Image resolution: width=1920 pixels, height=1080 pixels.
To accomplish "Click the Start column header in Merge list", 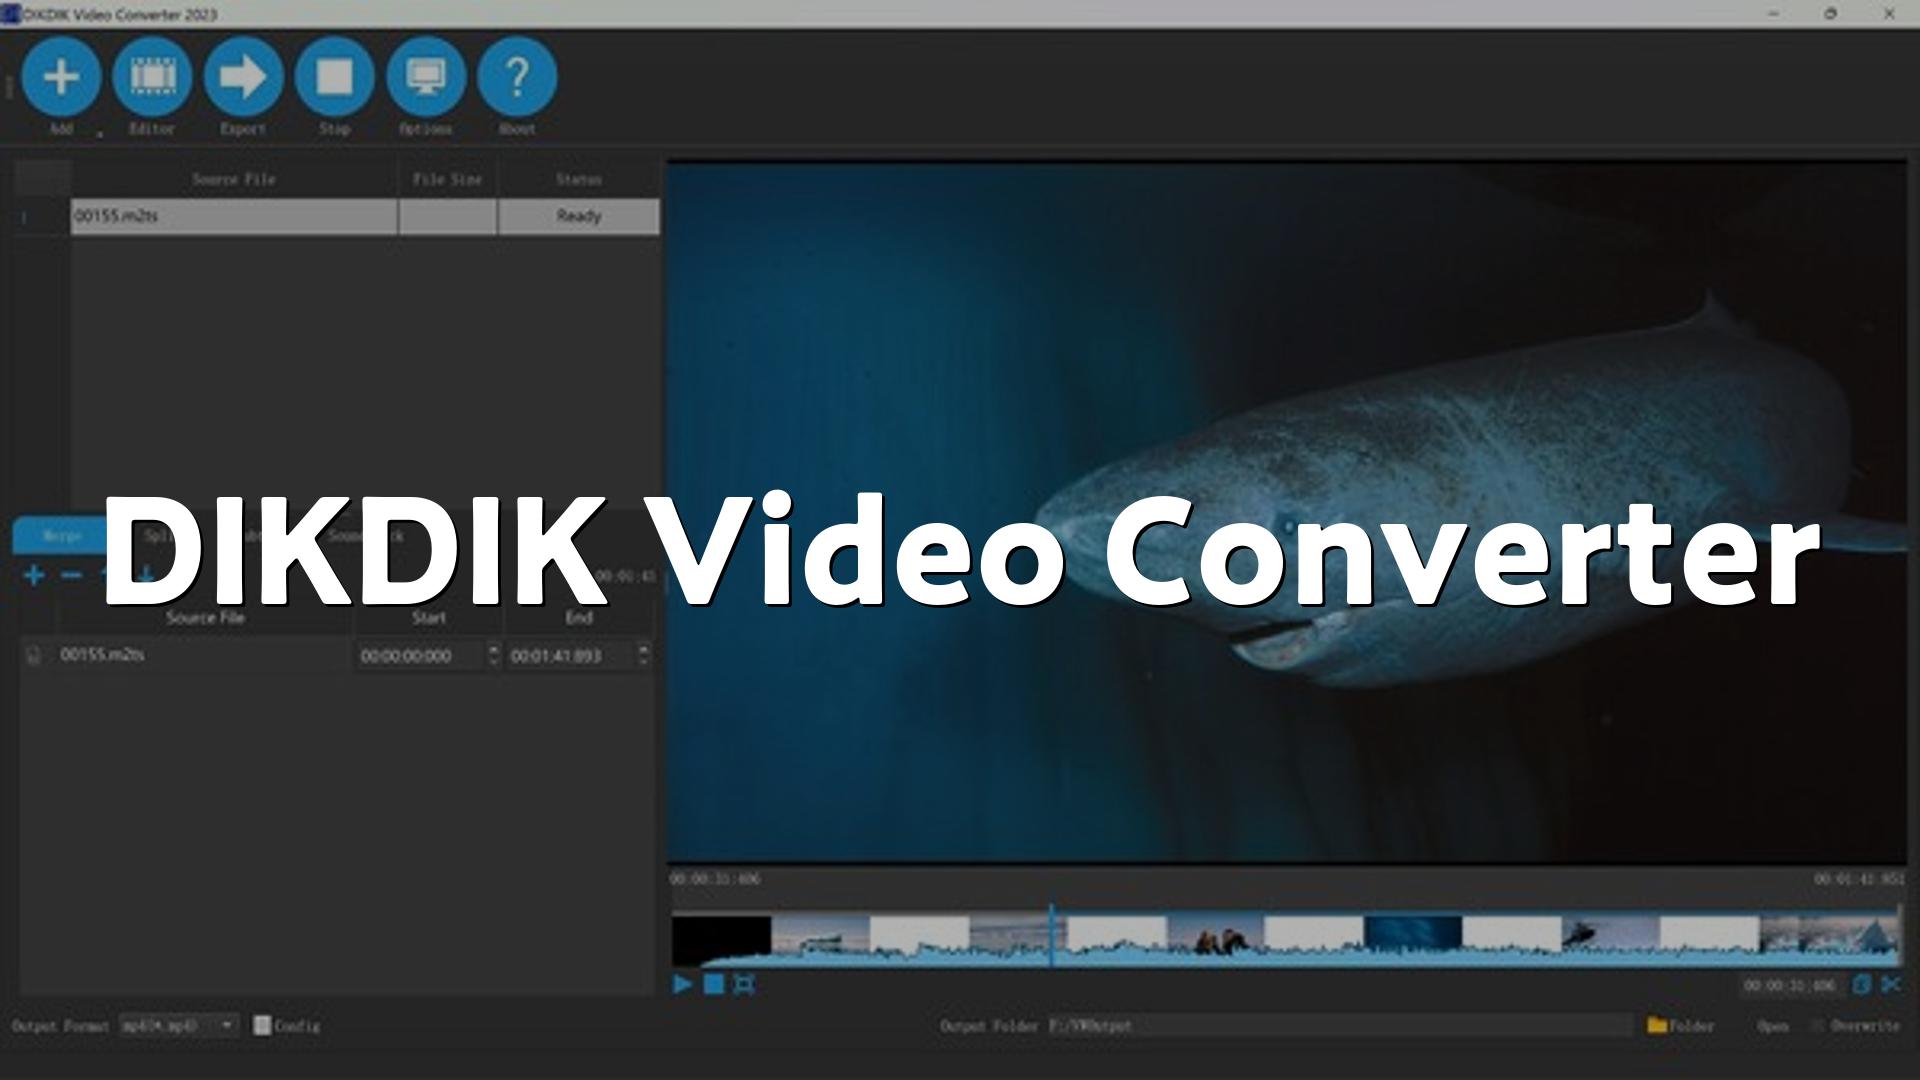I will coord(429,618).
